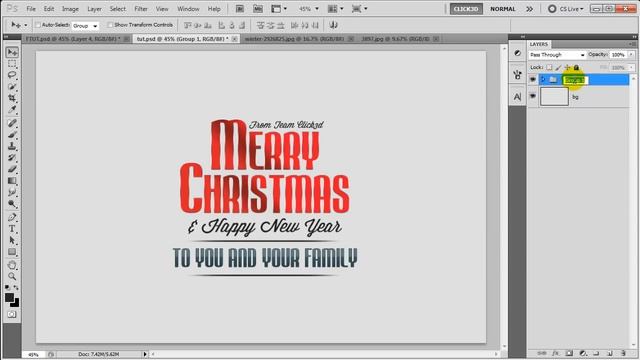Select the Crop tool
This screenshot has height=360, width=640.
pyautogui.click(x=12, y=98)
